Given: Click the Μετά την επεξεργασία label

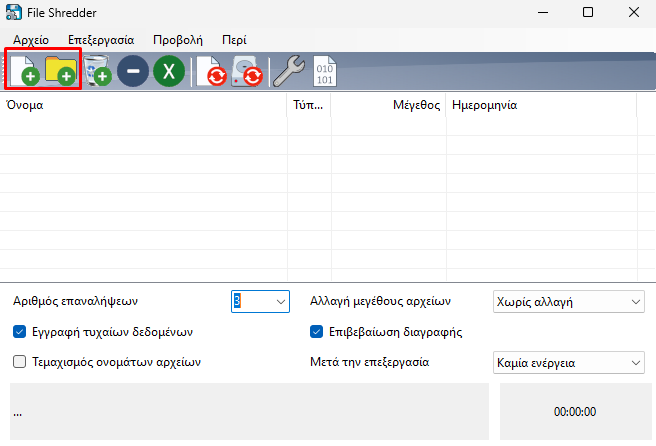Looking at the screenshot, I should pyautogui.click(x=369, y=362).
